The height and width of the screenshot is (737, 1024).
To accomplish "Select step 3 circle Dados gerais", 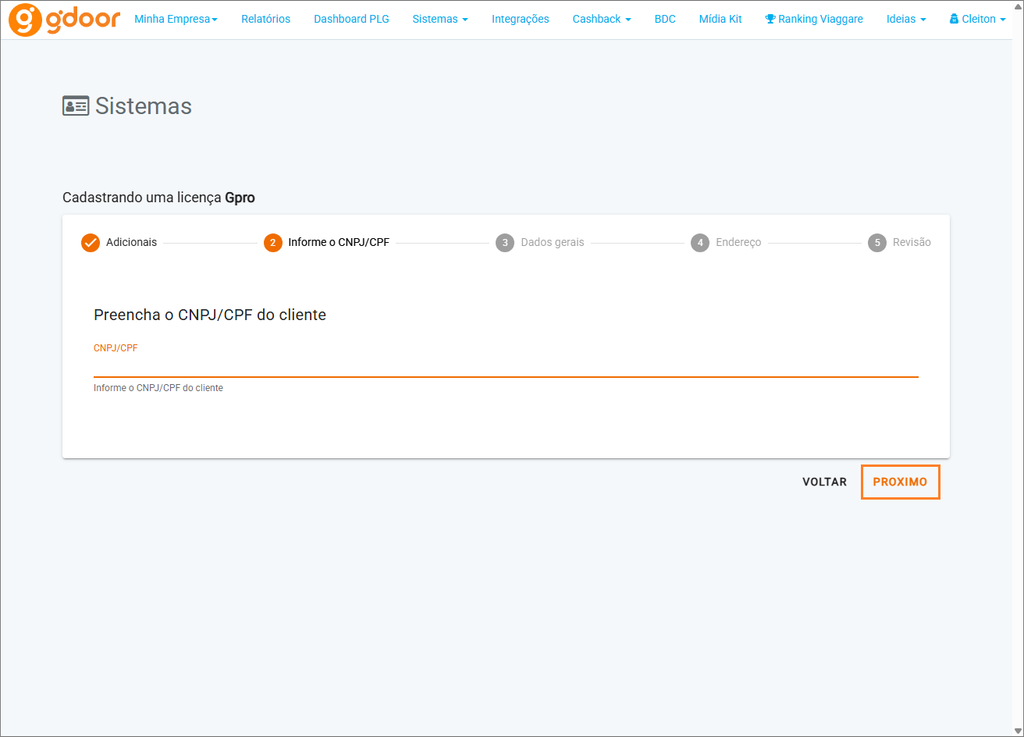I will (x=505, y=242).
